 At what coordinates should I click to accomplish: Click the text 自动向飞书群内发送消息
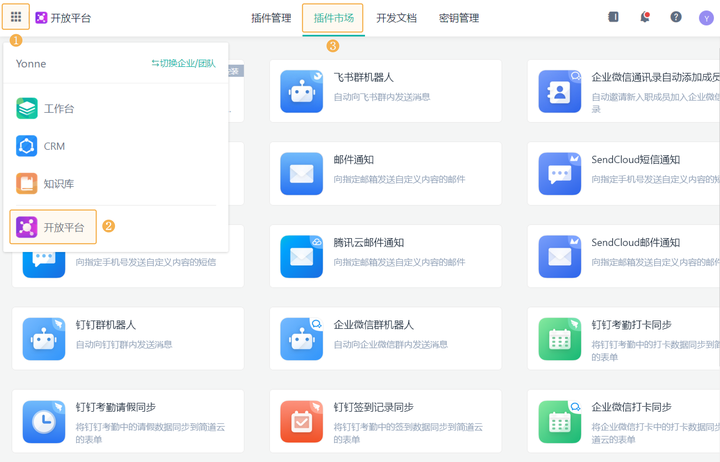(382, 97)
